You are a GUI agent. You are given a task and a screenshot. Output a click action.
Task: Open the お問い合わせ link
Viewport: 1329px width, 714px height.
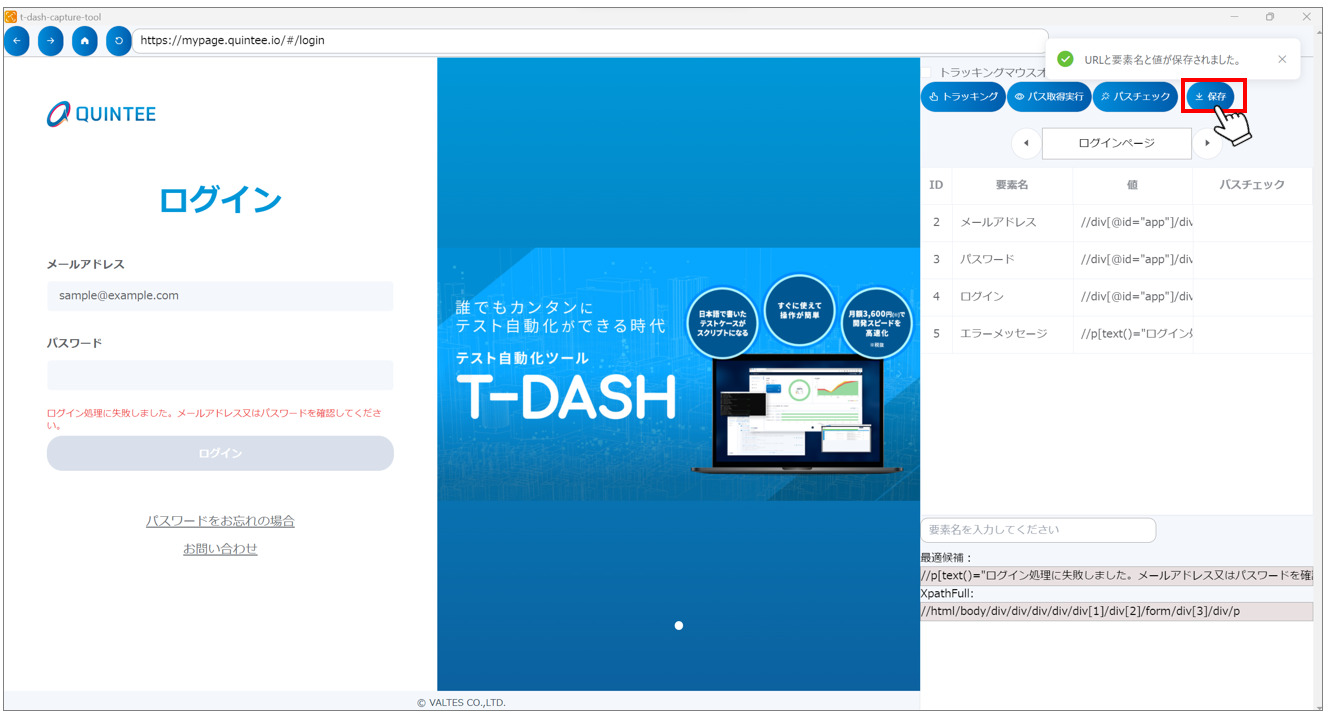220,549
